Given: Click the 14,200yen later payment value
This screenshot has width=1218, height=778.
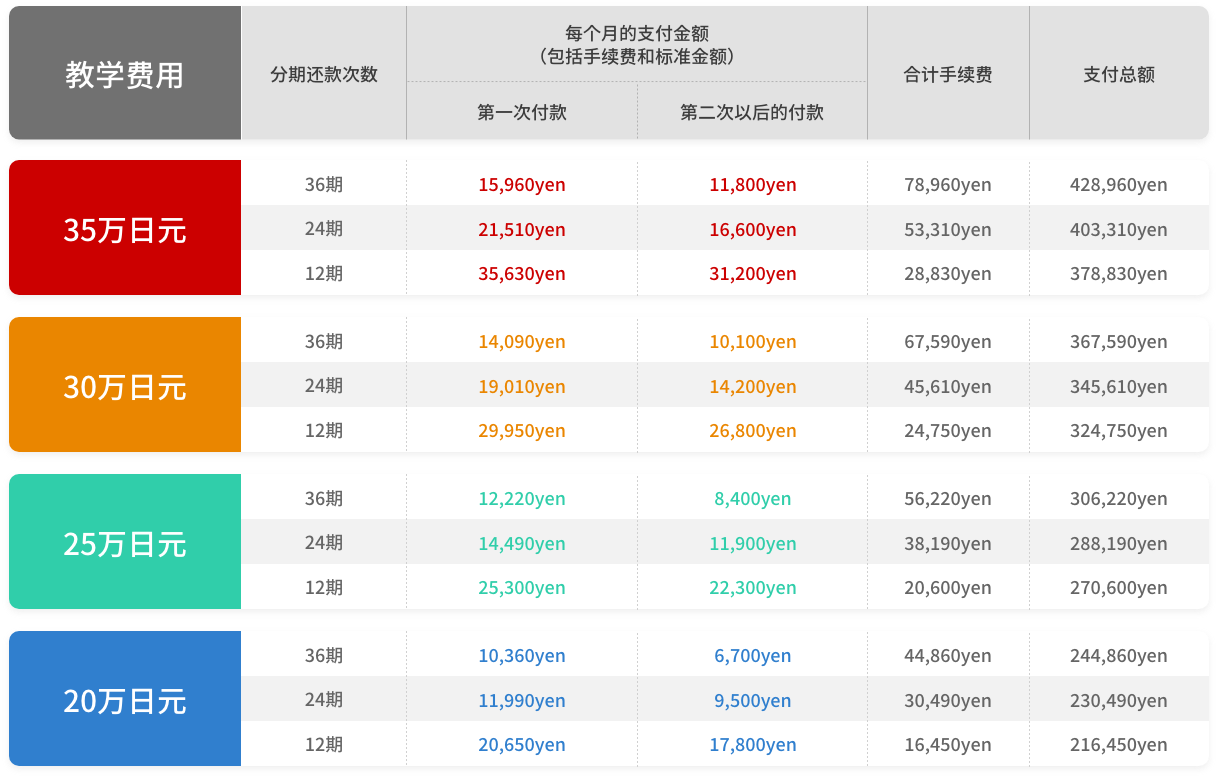Looking at the screenshot, I should pos(753,387).
